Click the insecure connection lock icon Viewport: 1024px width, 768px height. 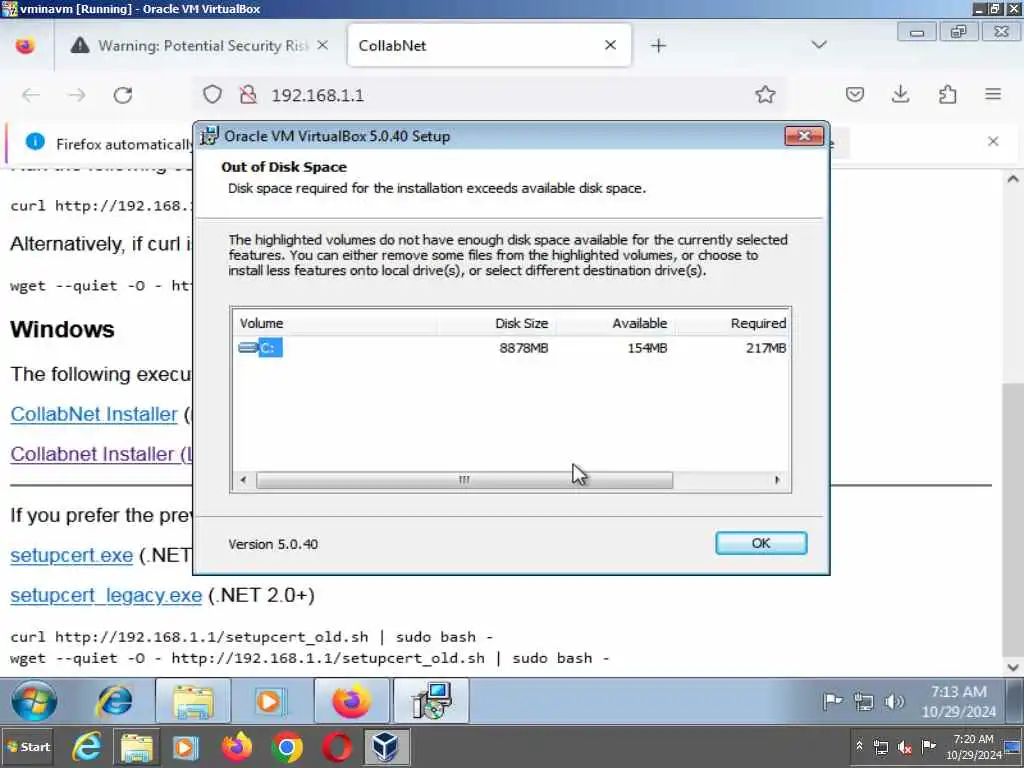[248, 95]
